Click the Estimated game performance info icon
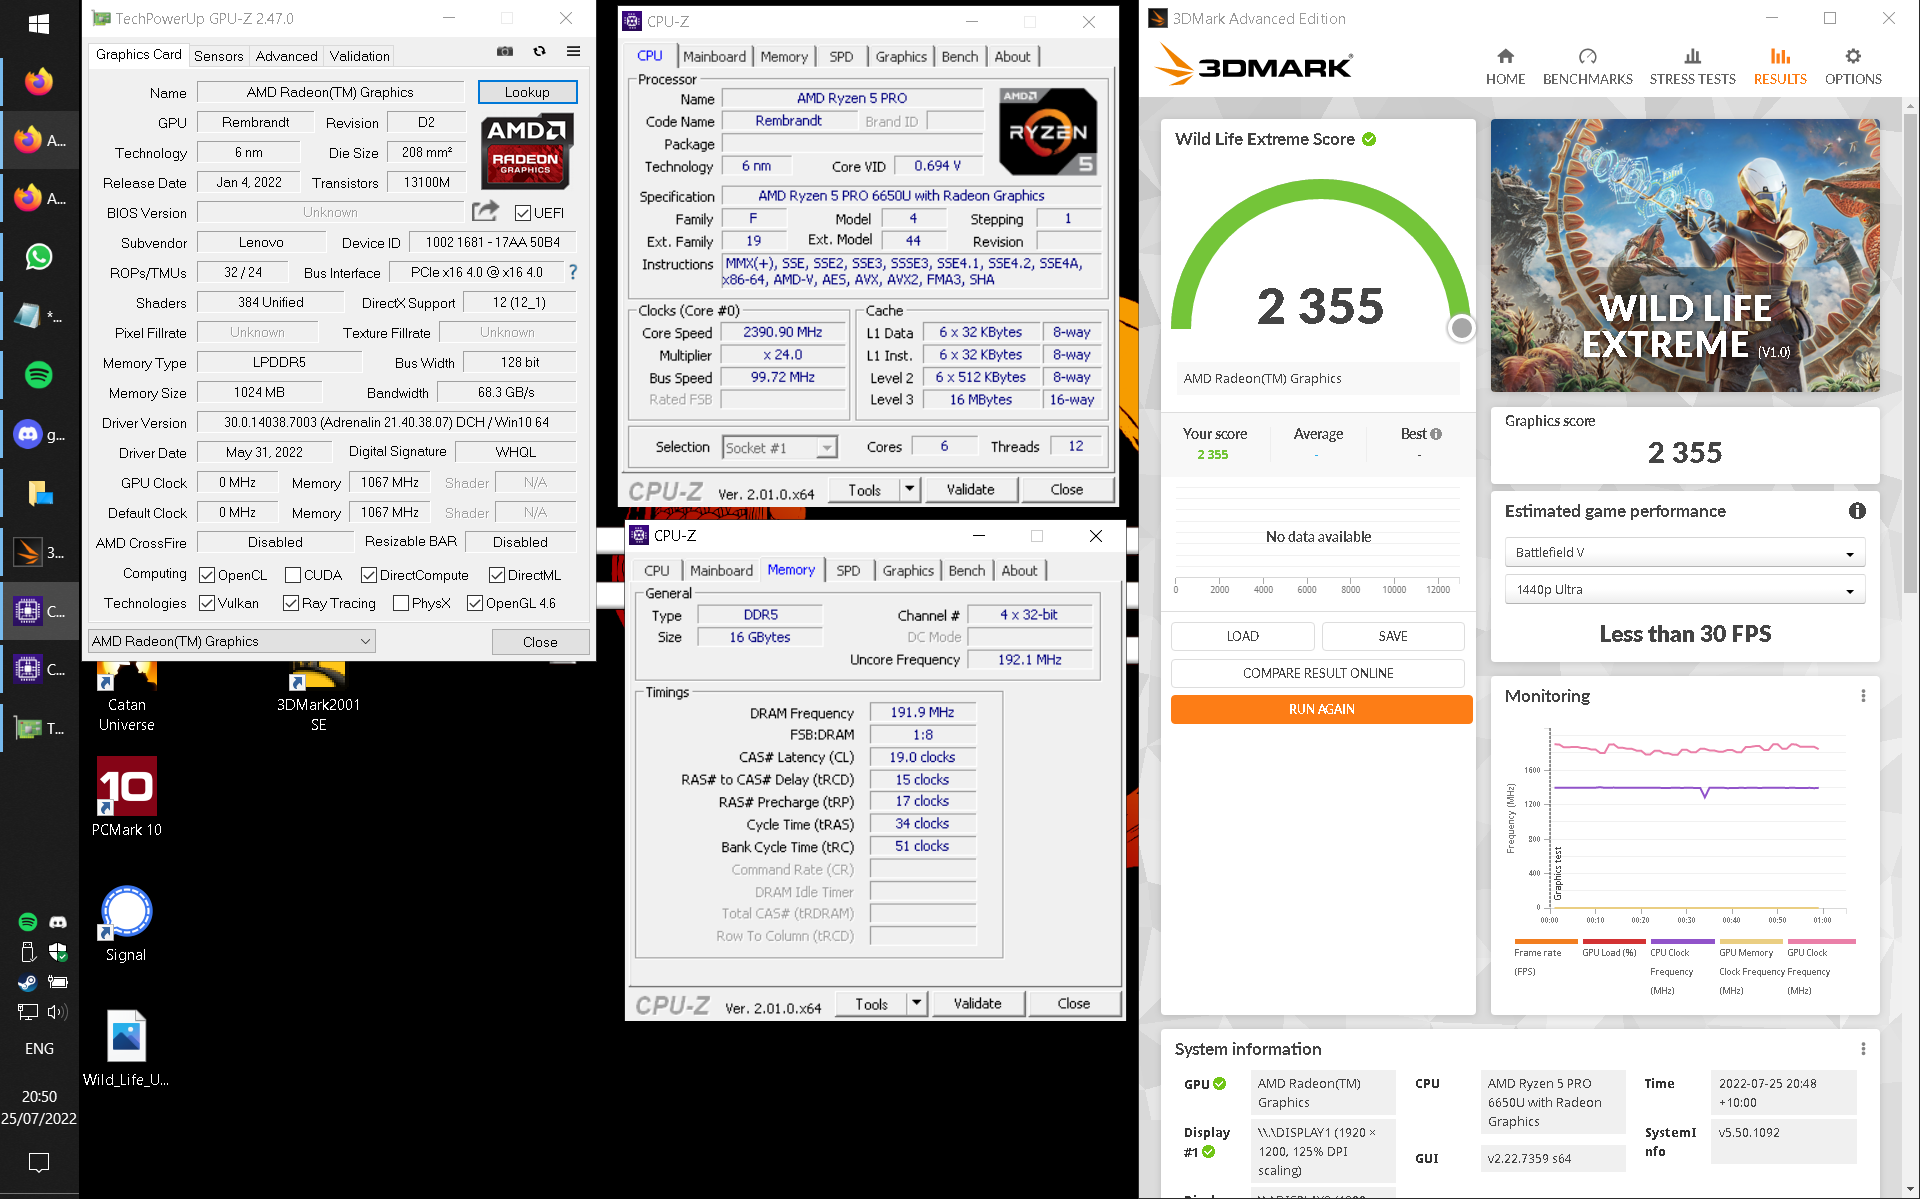The image size is (1920, 1199). (1857, 511)
